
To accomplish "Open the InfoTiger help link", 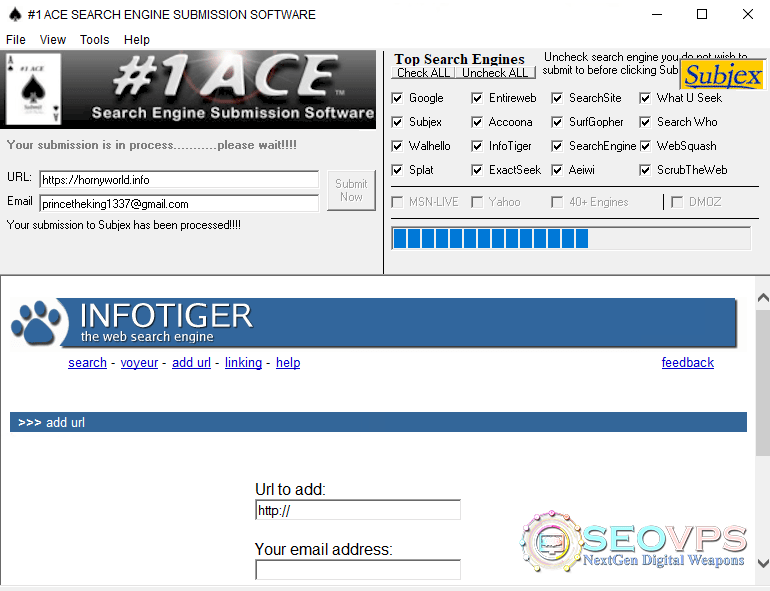I will [288, 363].
